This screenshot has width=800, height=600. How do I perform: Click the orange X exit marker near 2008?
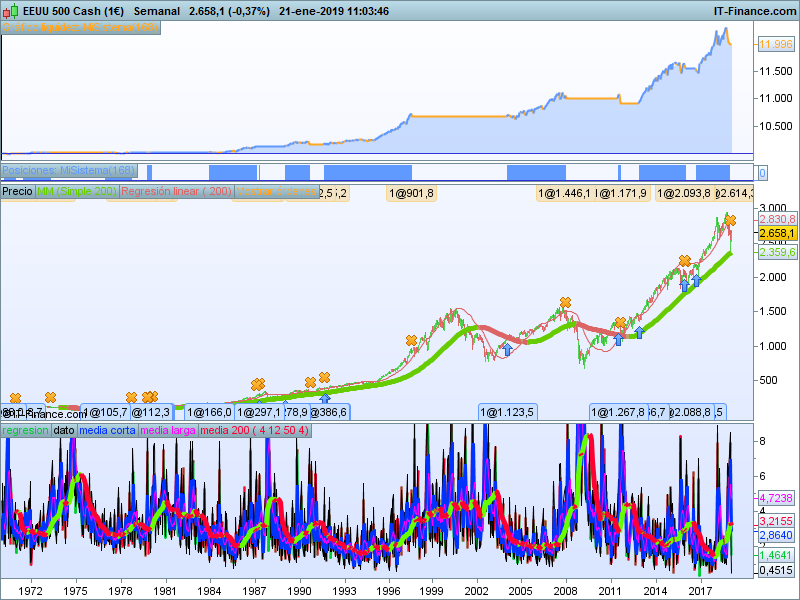[x=565, y=302]
